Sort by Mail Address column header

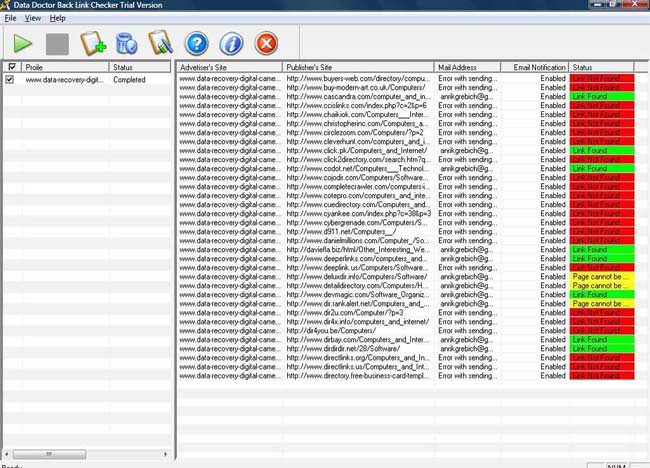(467, 67)
